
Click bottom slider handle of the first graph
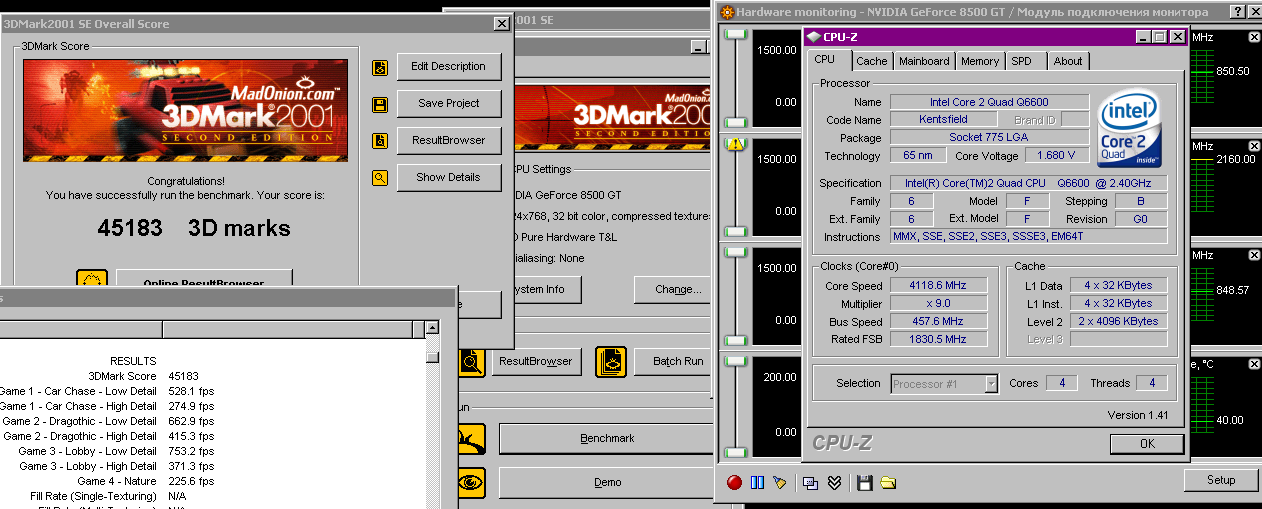click(737, 122)
